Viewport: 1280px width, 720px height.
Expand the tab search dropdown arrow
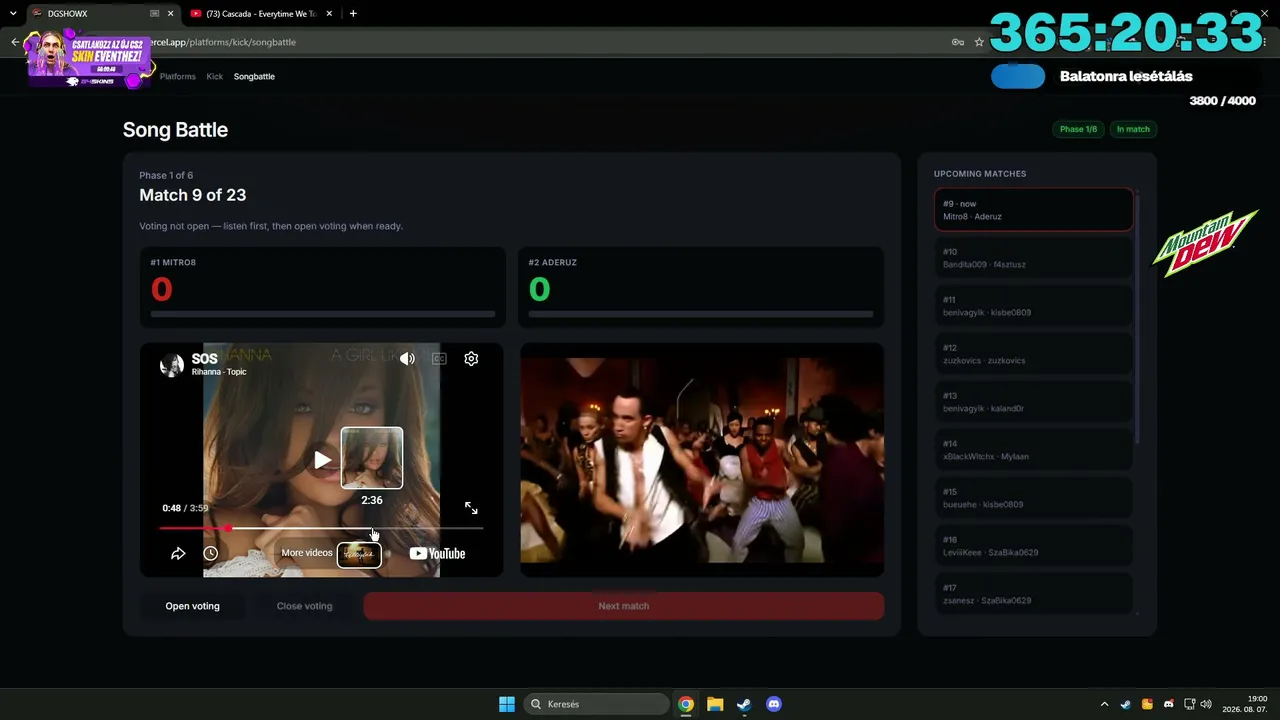(13, 14)
